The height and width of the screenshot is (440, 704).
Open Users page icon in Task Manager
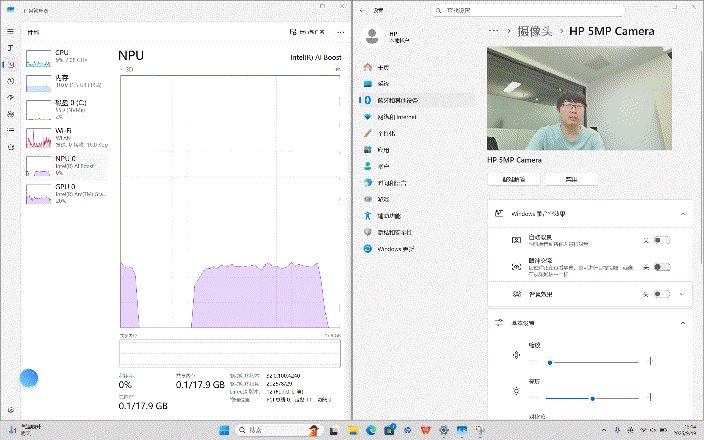pos(11,114)
